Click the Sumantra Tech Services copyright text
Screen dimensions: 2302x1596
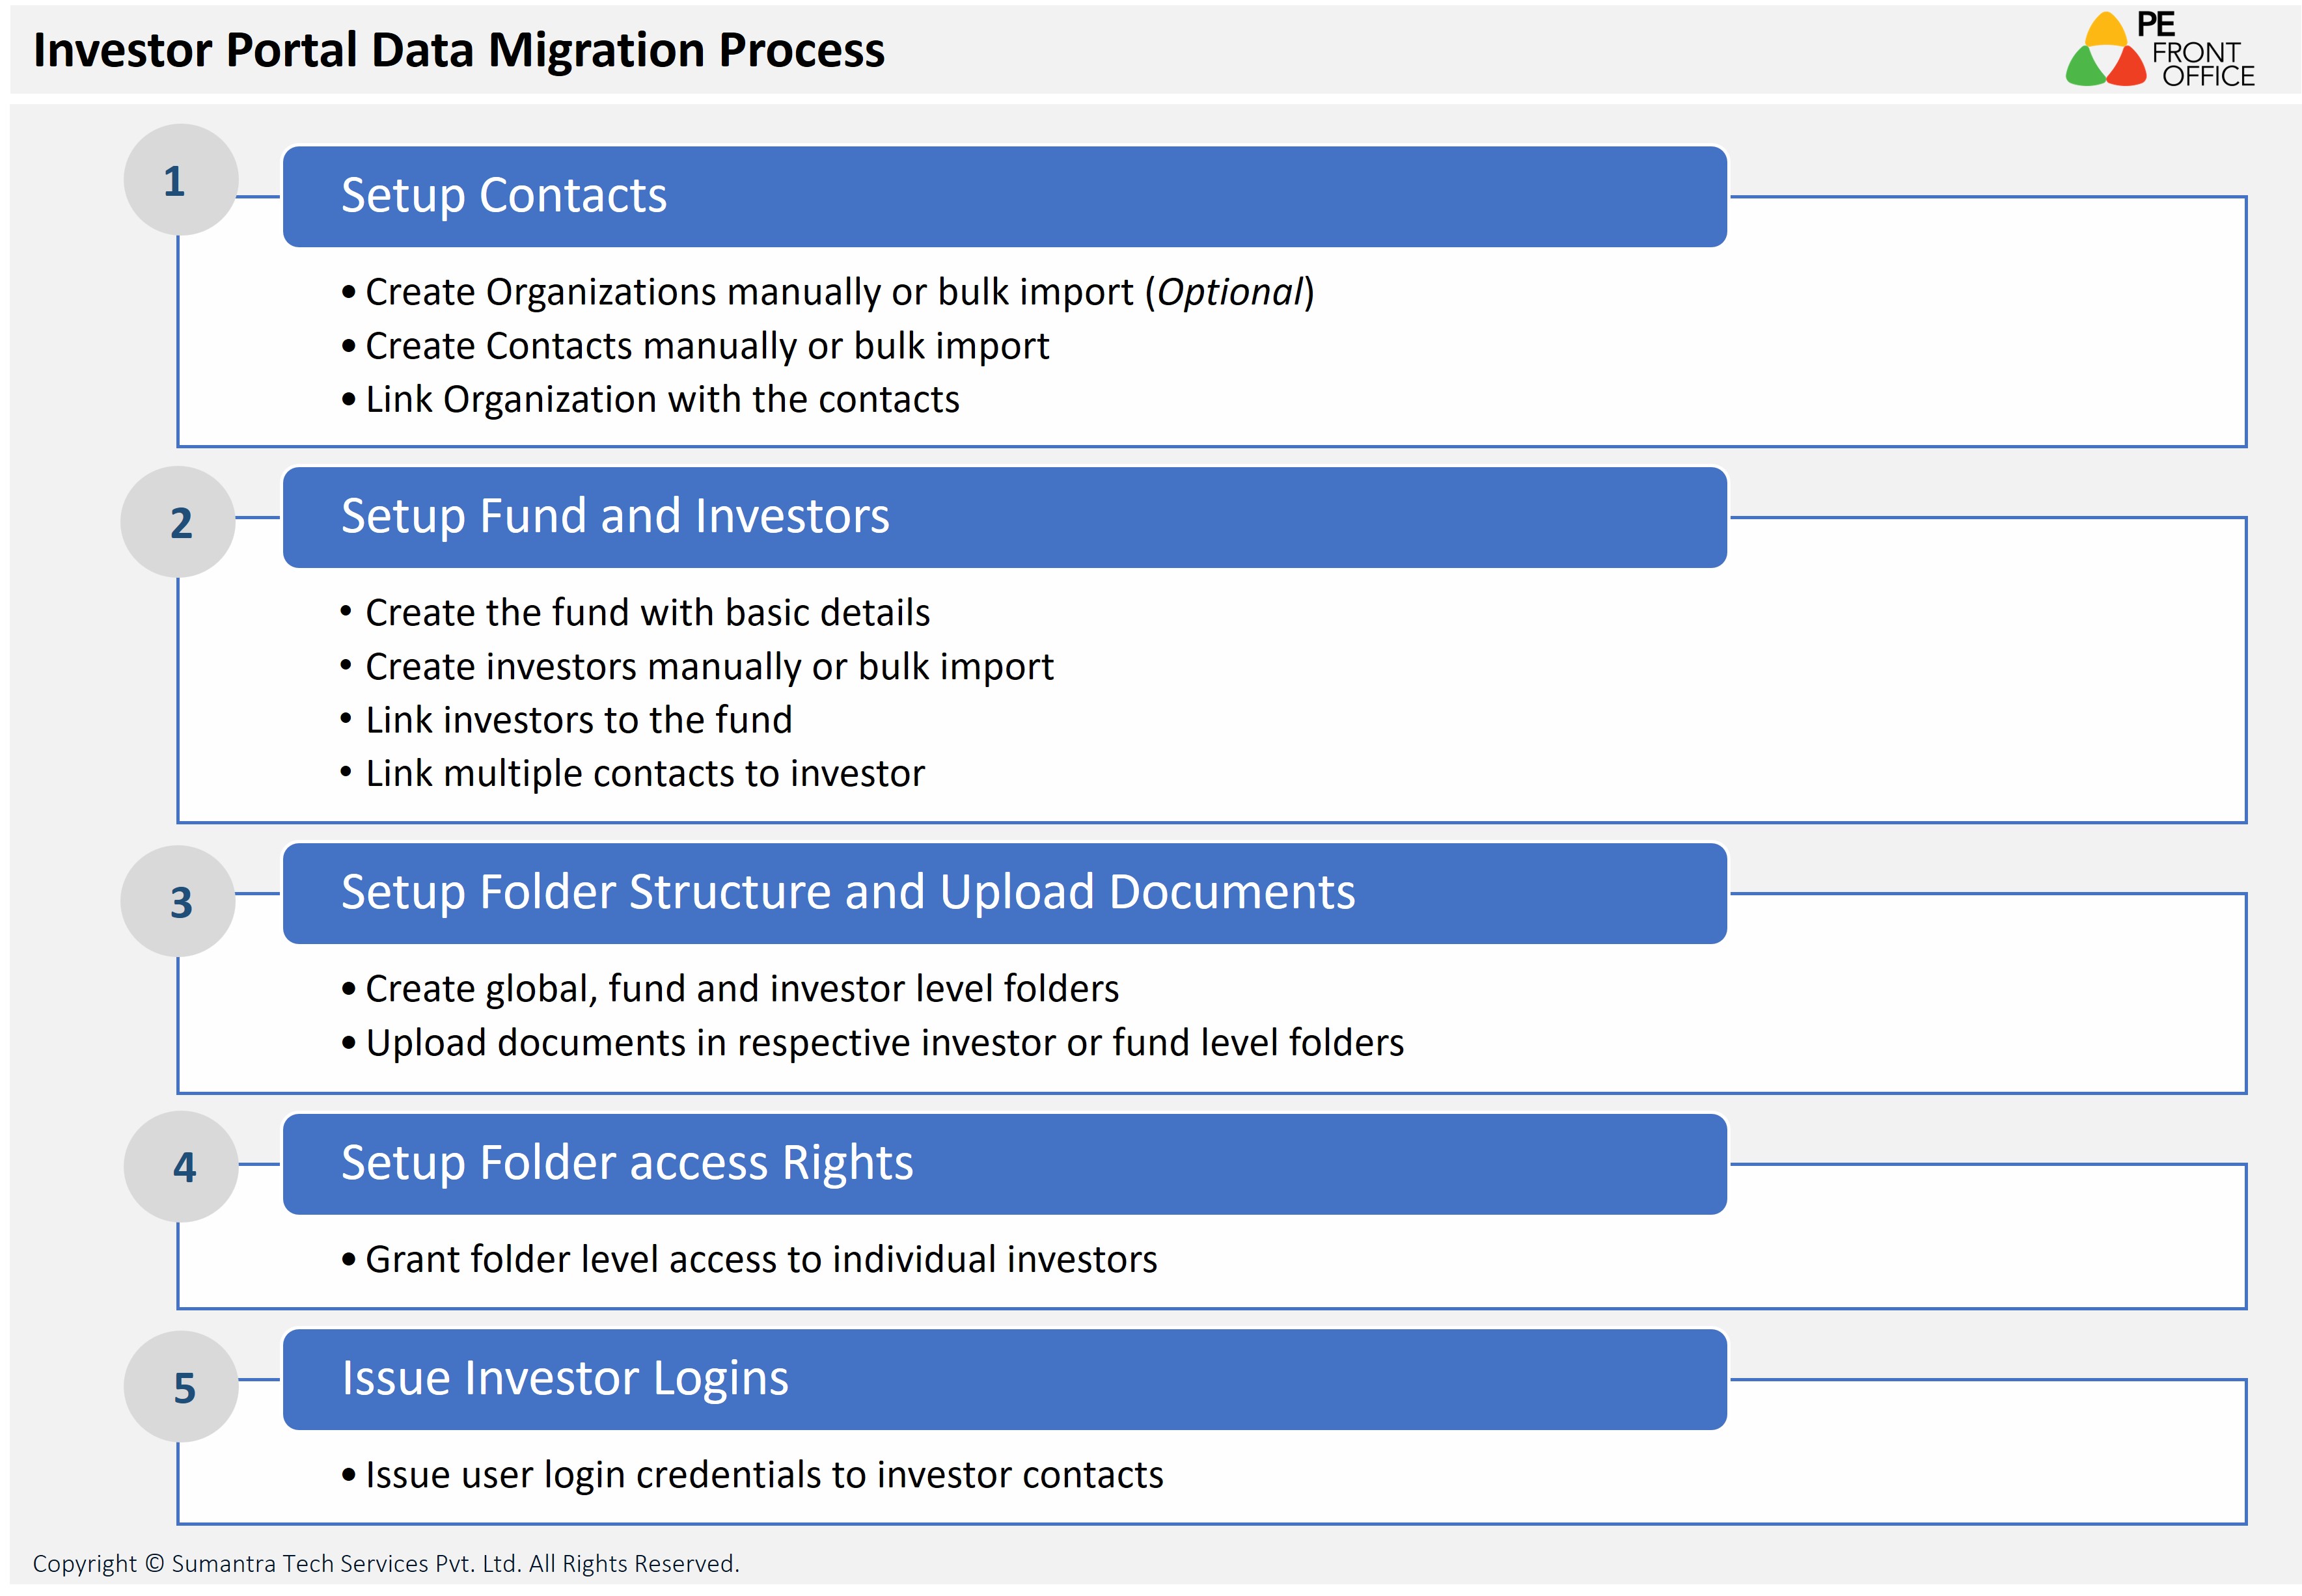tap(386, 1563)
